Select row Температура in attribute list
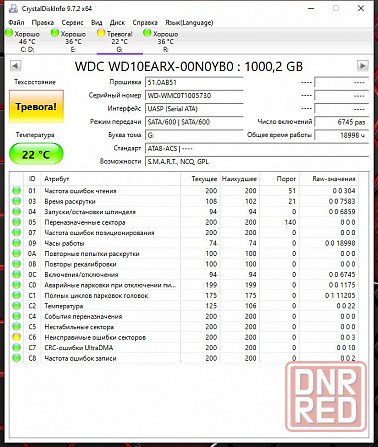Viewport: 378px width, 447px height. (184, 306)
